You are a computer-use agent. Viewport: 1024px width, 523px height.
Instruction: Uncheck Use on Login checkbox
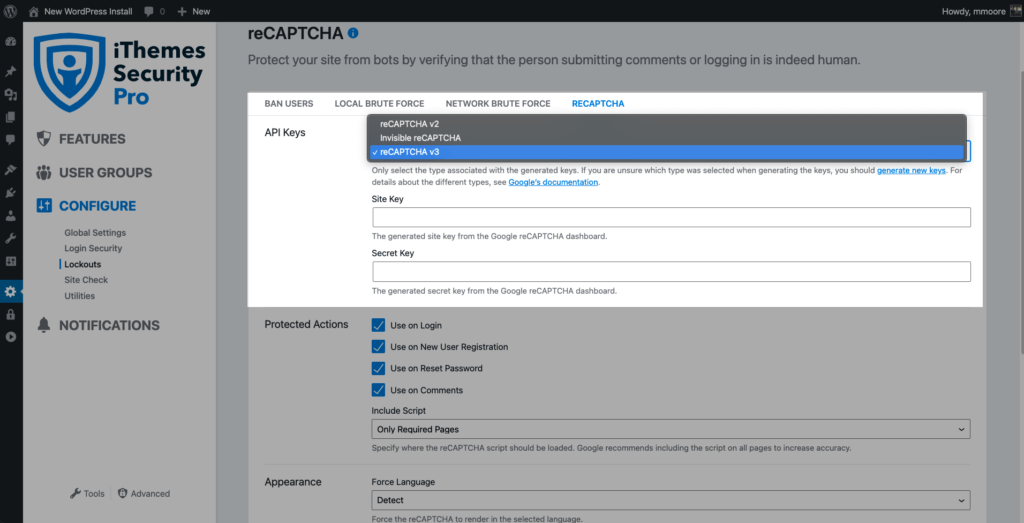378,325
